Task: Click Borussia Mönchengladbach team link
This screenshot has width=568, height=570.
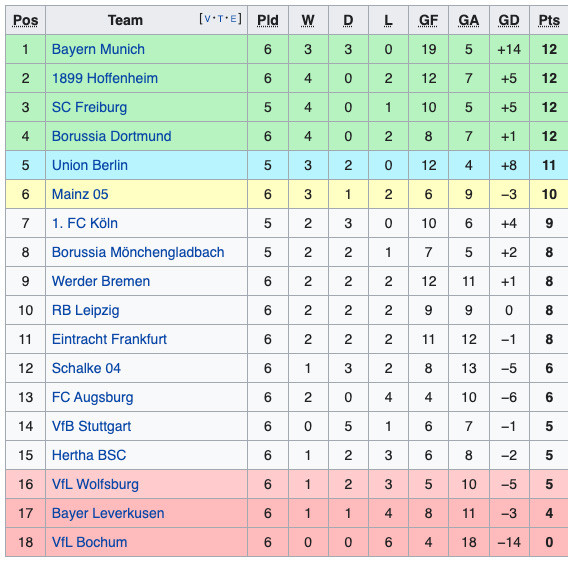Action: (x=138, y=252)
